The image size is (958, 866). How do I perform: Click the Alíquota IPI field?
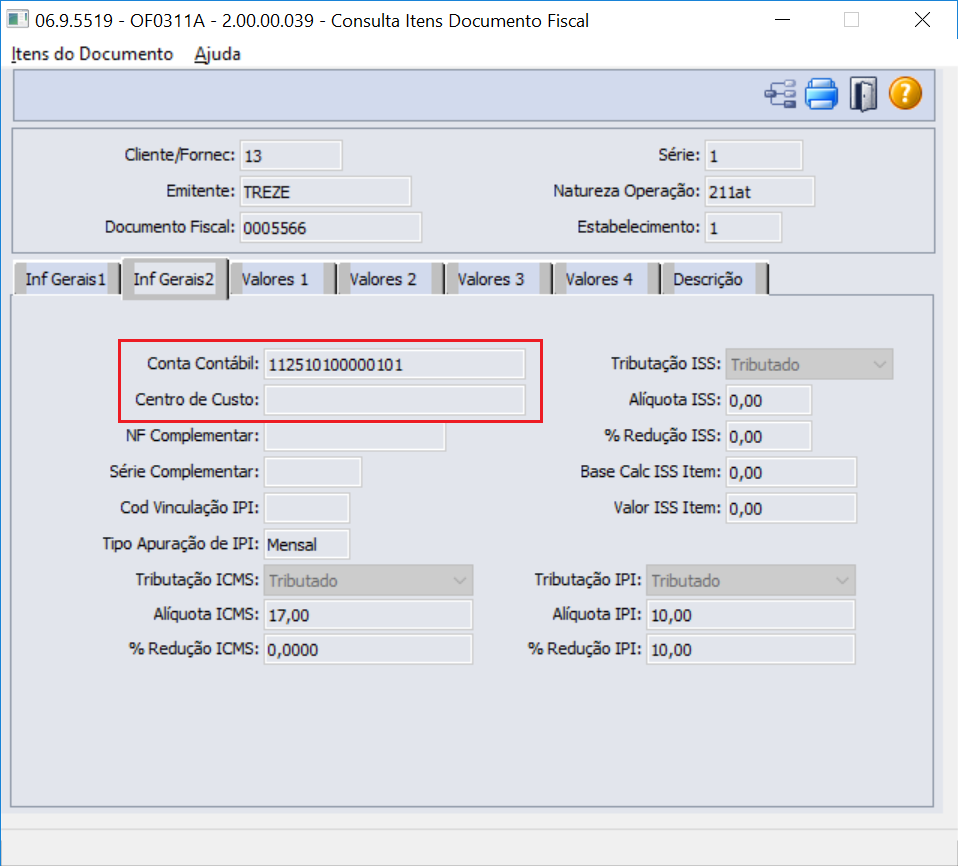coord(751,615)
